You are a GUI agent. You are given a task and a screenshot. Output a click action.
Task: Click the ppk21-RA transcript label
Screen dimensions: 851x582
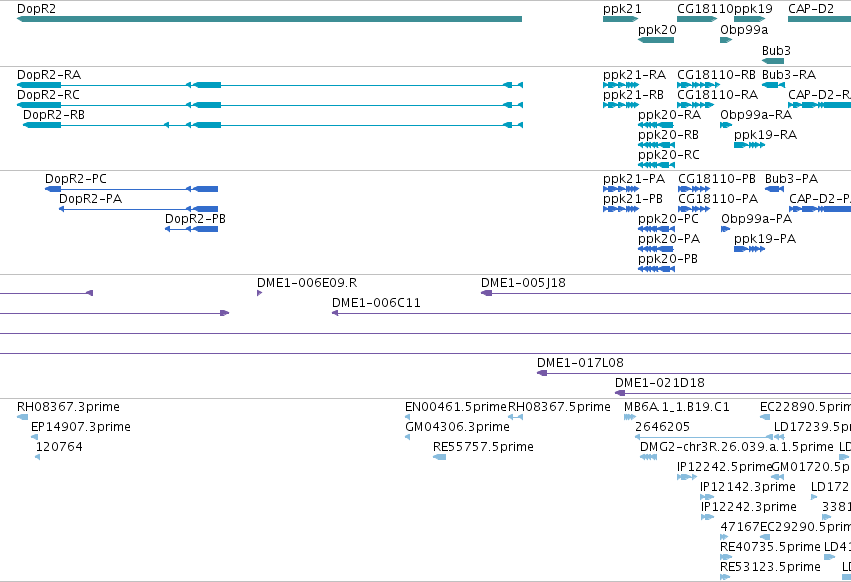click(634, 74)
